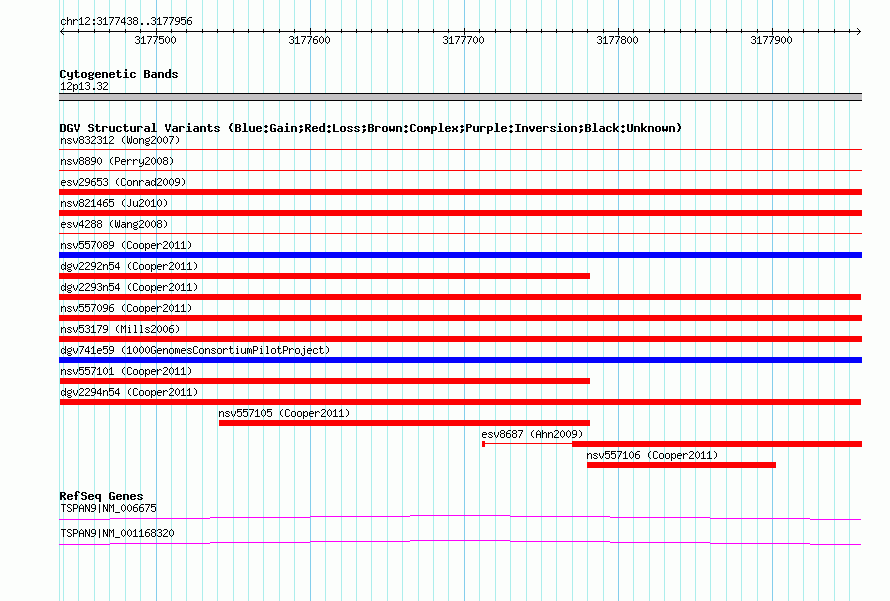
Task: Click the red bar under nsv821465
Action: (460, 213)
